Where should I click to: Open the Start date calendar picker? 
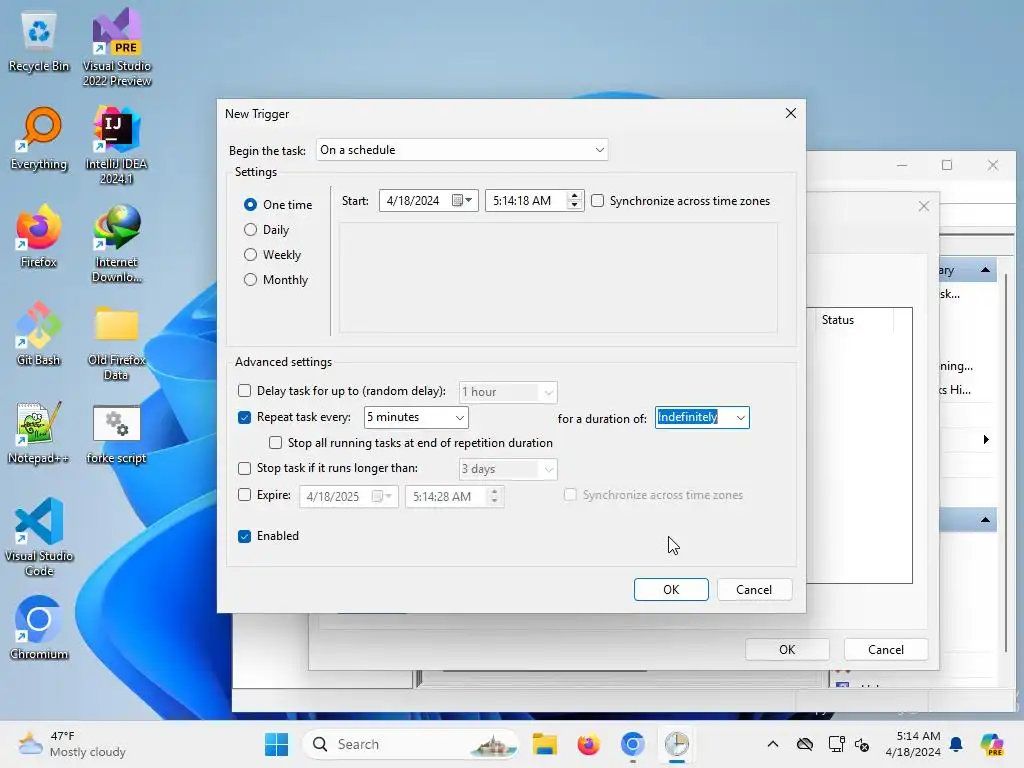pos(462,200)
